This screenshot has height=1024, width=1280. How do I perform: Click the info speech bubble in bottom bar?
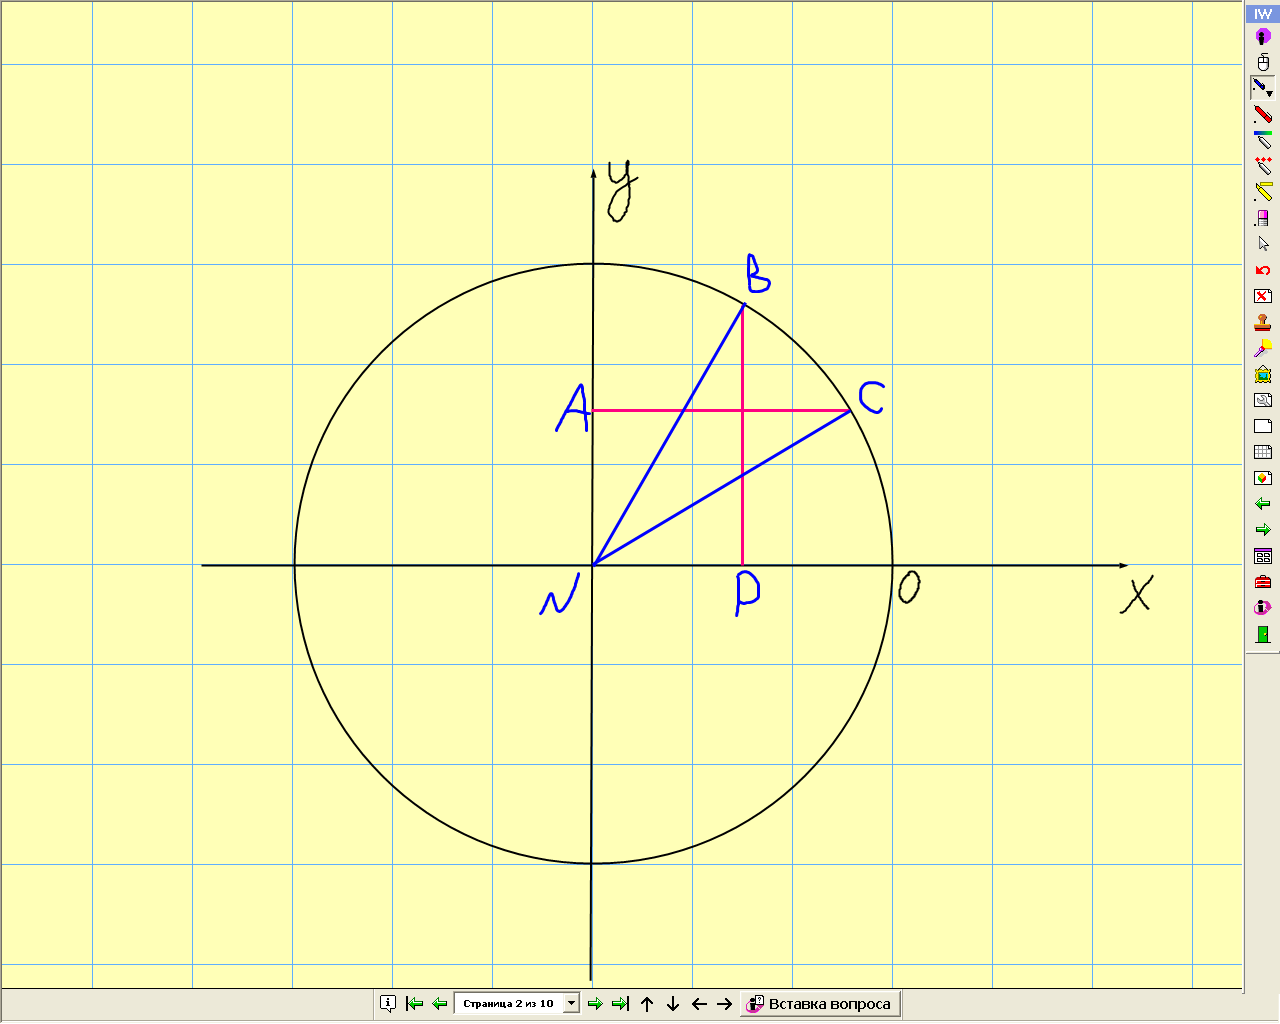click(388, 1003)
